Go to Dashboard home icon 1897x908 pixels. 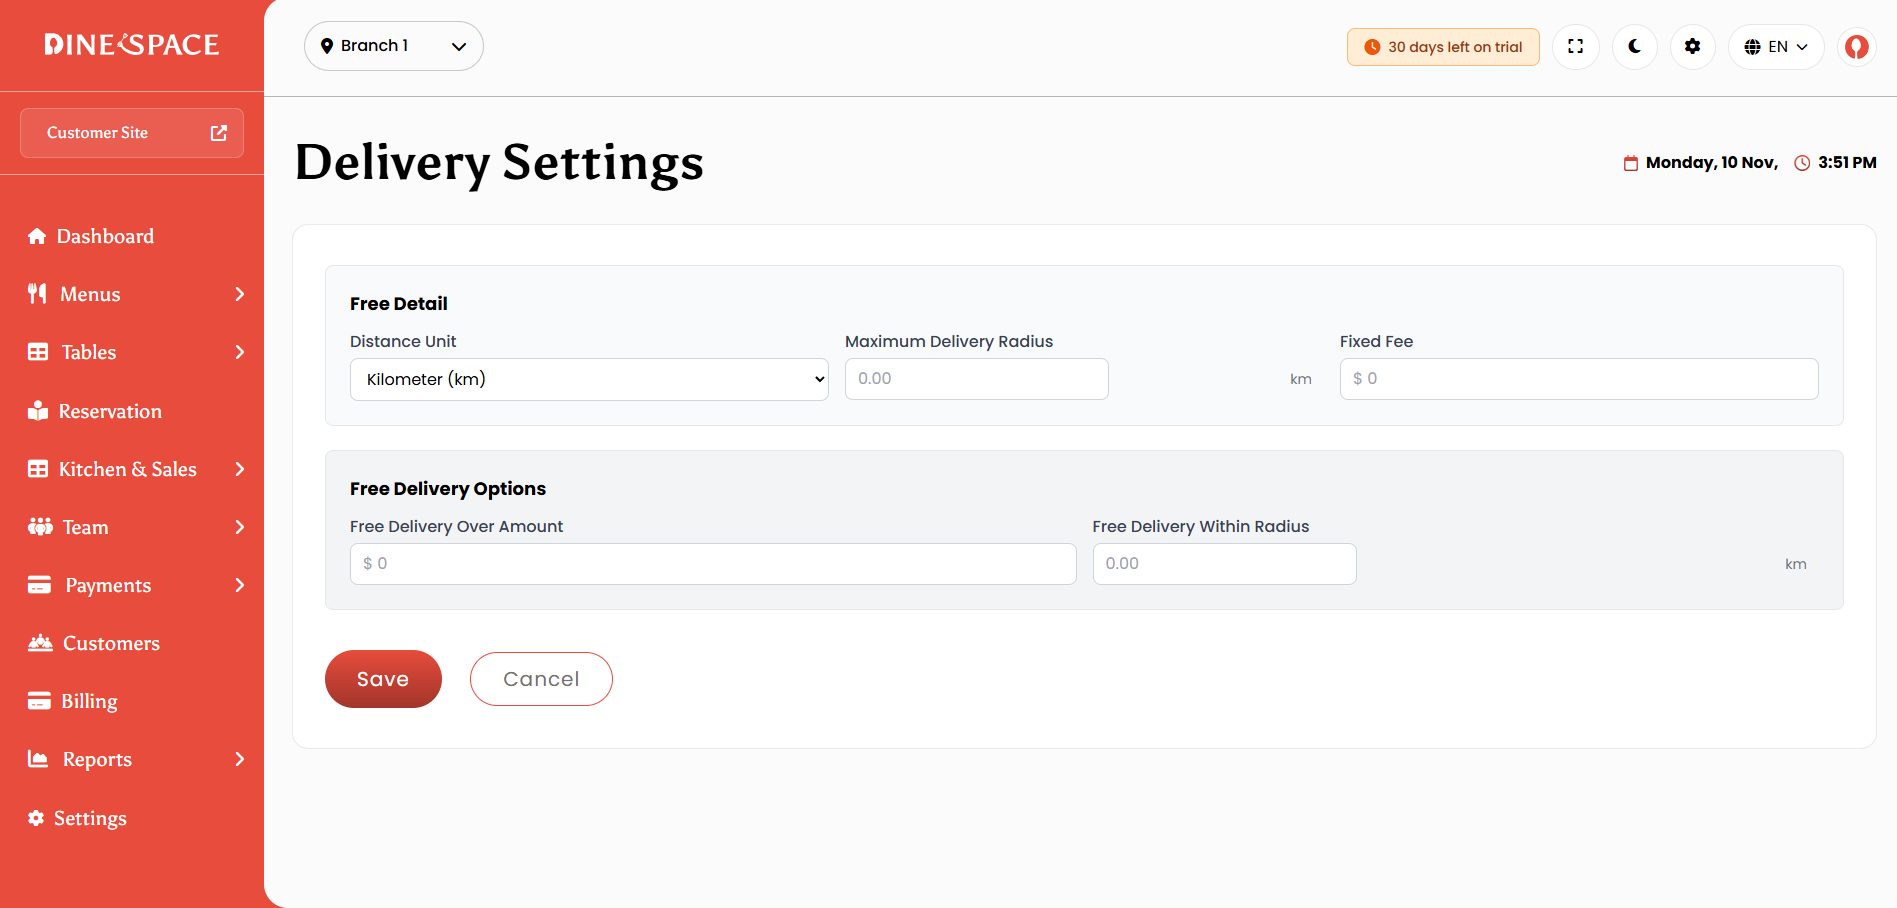(37, 236)
